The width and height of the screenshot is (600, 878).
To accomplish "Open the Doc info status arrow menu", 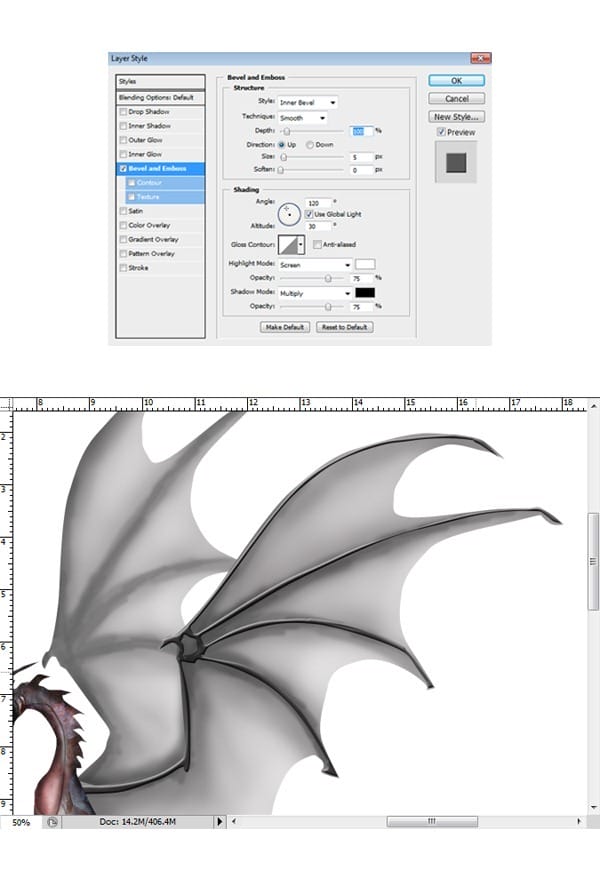I will coord(219,821).
